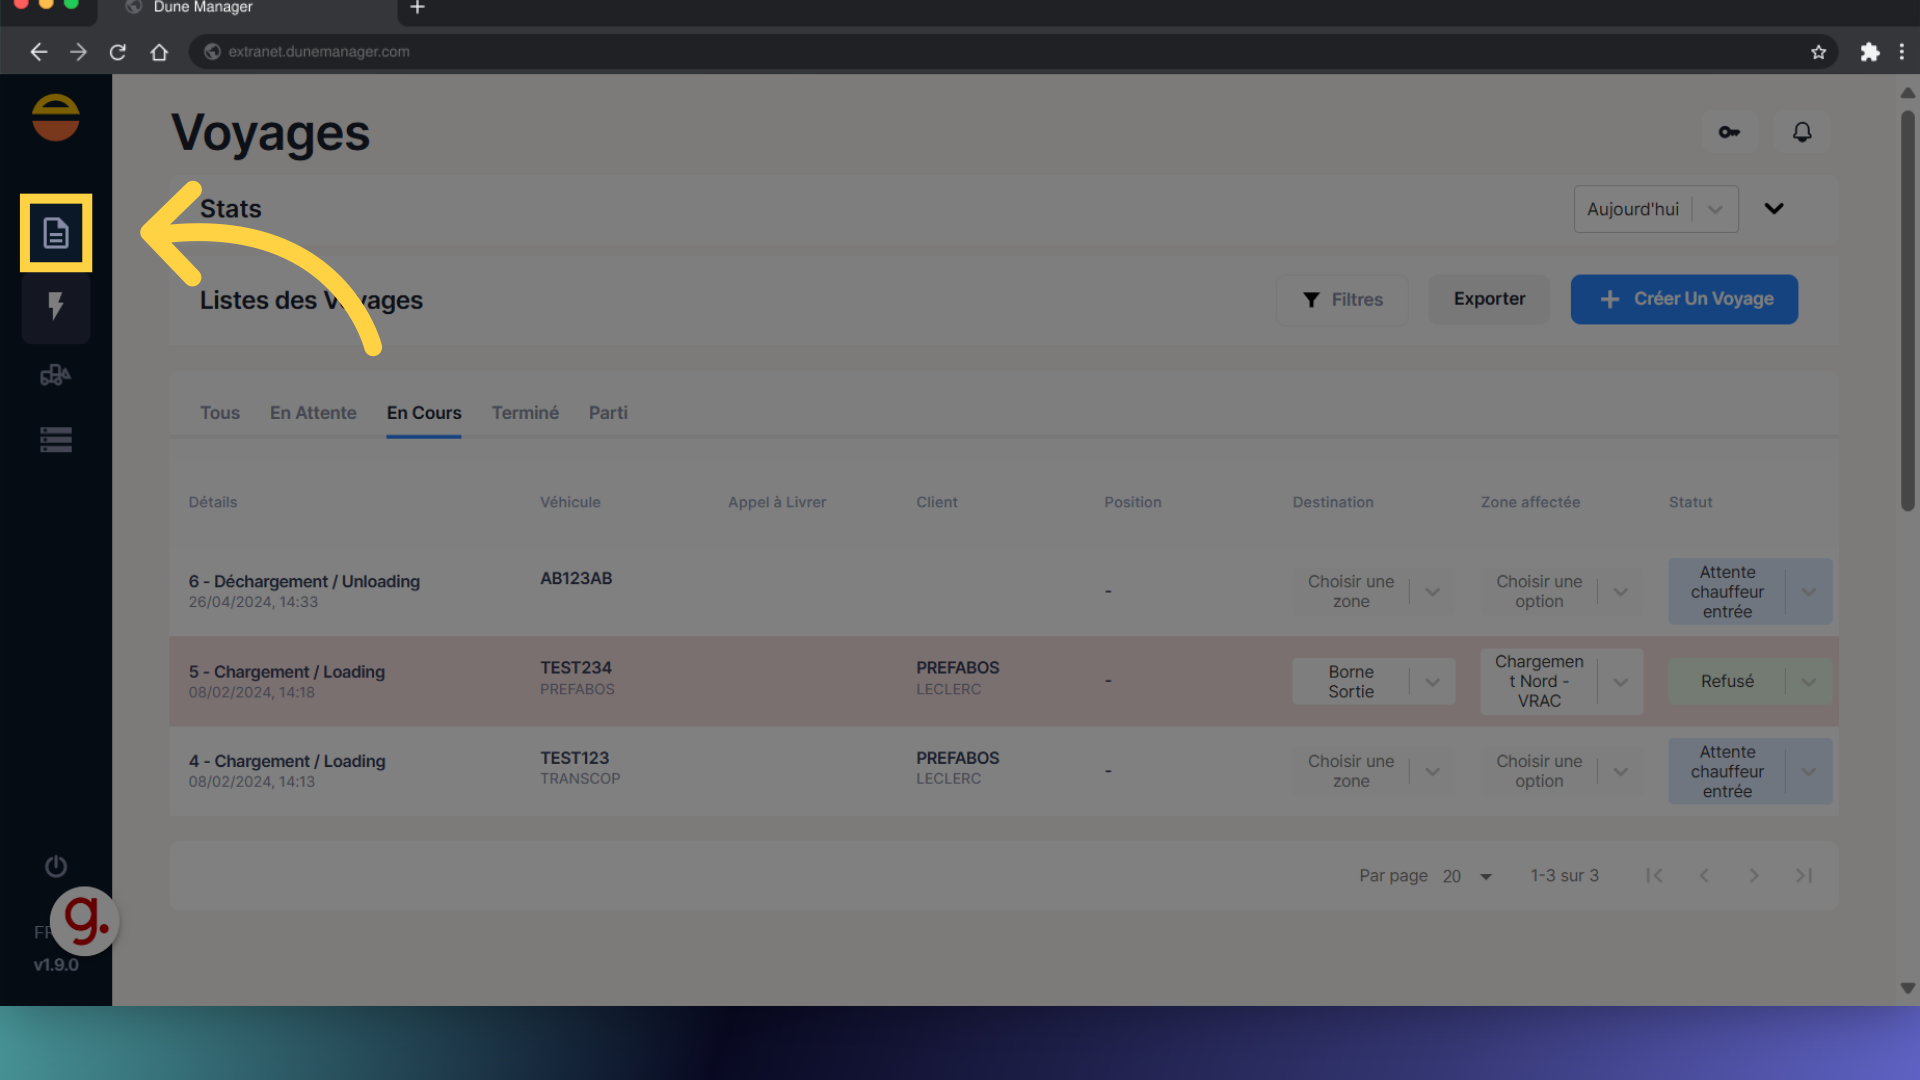The height and width of the screenshot is (1080, 1920).
Task: Open the Filtres filter button
Action: (x=1342, y=300)
